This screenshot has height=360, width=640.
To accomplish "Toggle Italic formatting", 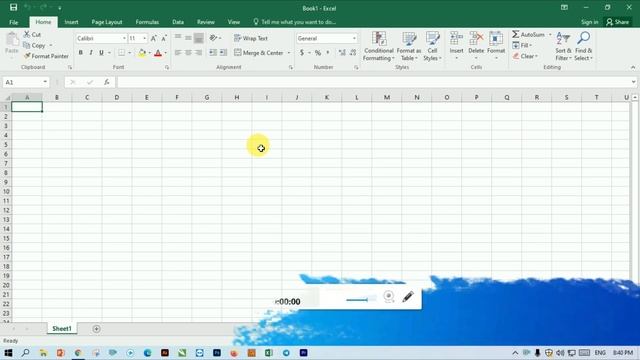I will pyautogui.click(x=91, y=53).
